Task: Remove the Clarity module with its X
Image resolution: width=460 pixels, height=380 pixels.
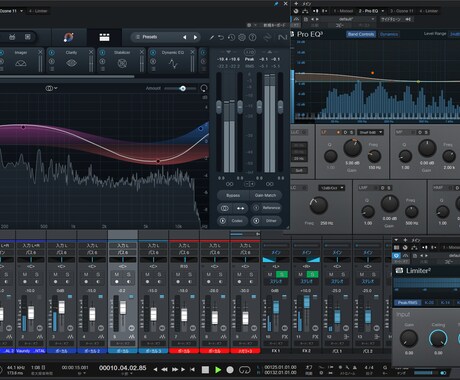Action: click(x=91, y=52)
